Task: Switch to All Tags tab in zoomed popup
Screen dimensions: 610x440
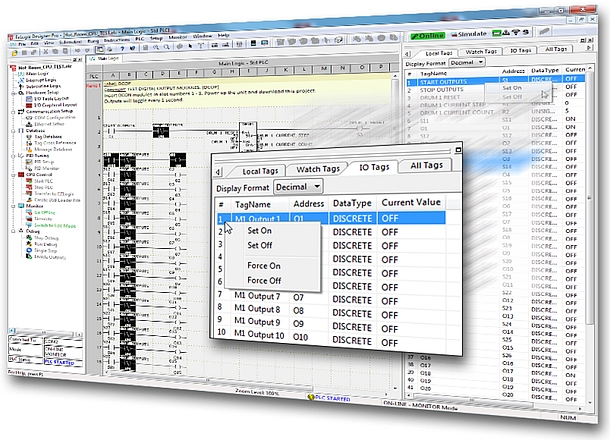Action: click(427, 165)
